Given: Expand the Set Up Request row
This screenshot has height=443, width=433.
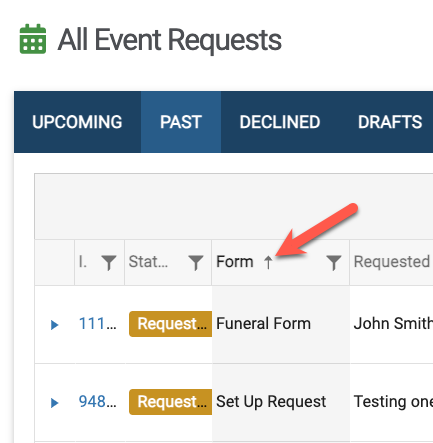Looking at the screenshot, I should point(54,402).
